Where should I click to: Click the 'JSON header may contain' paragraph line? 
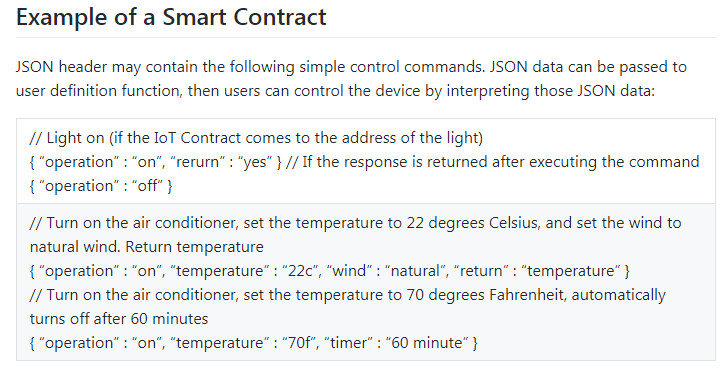[x=351, y=67]
